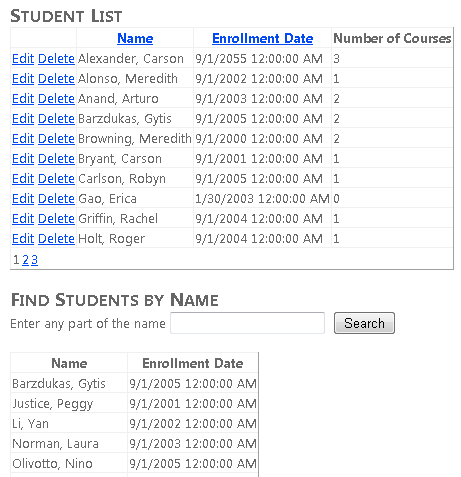Image resolution: width=461 pixels, height=477 pixels.
Task: Edit the Alexander, Carson row
Action: [23, 59]
